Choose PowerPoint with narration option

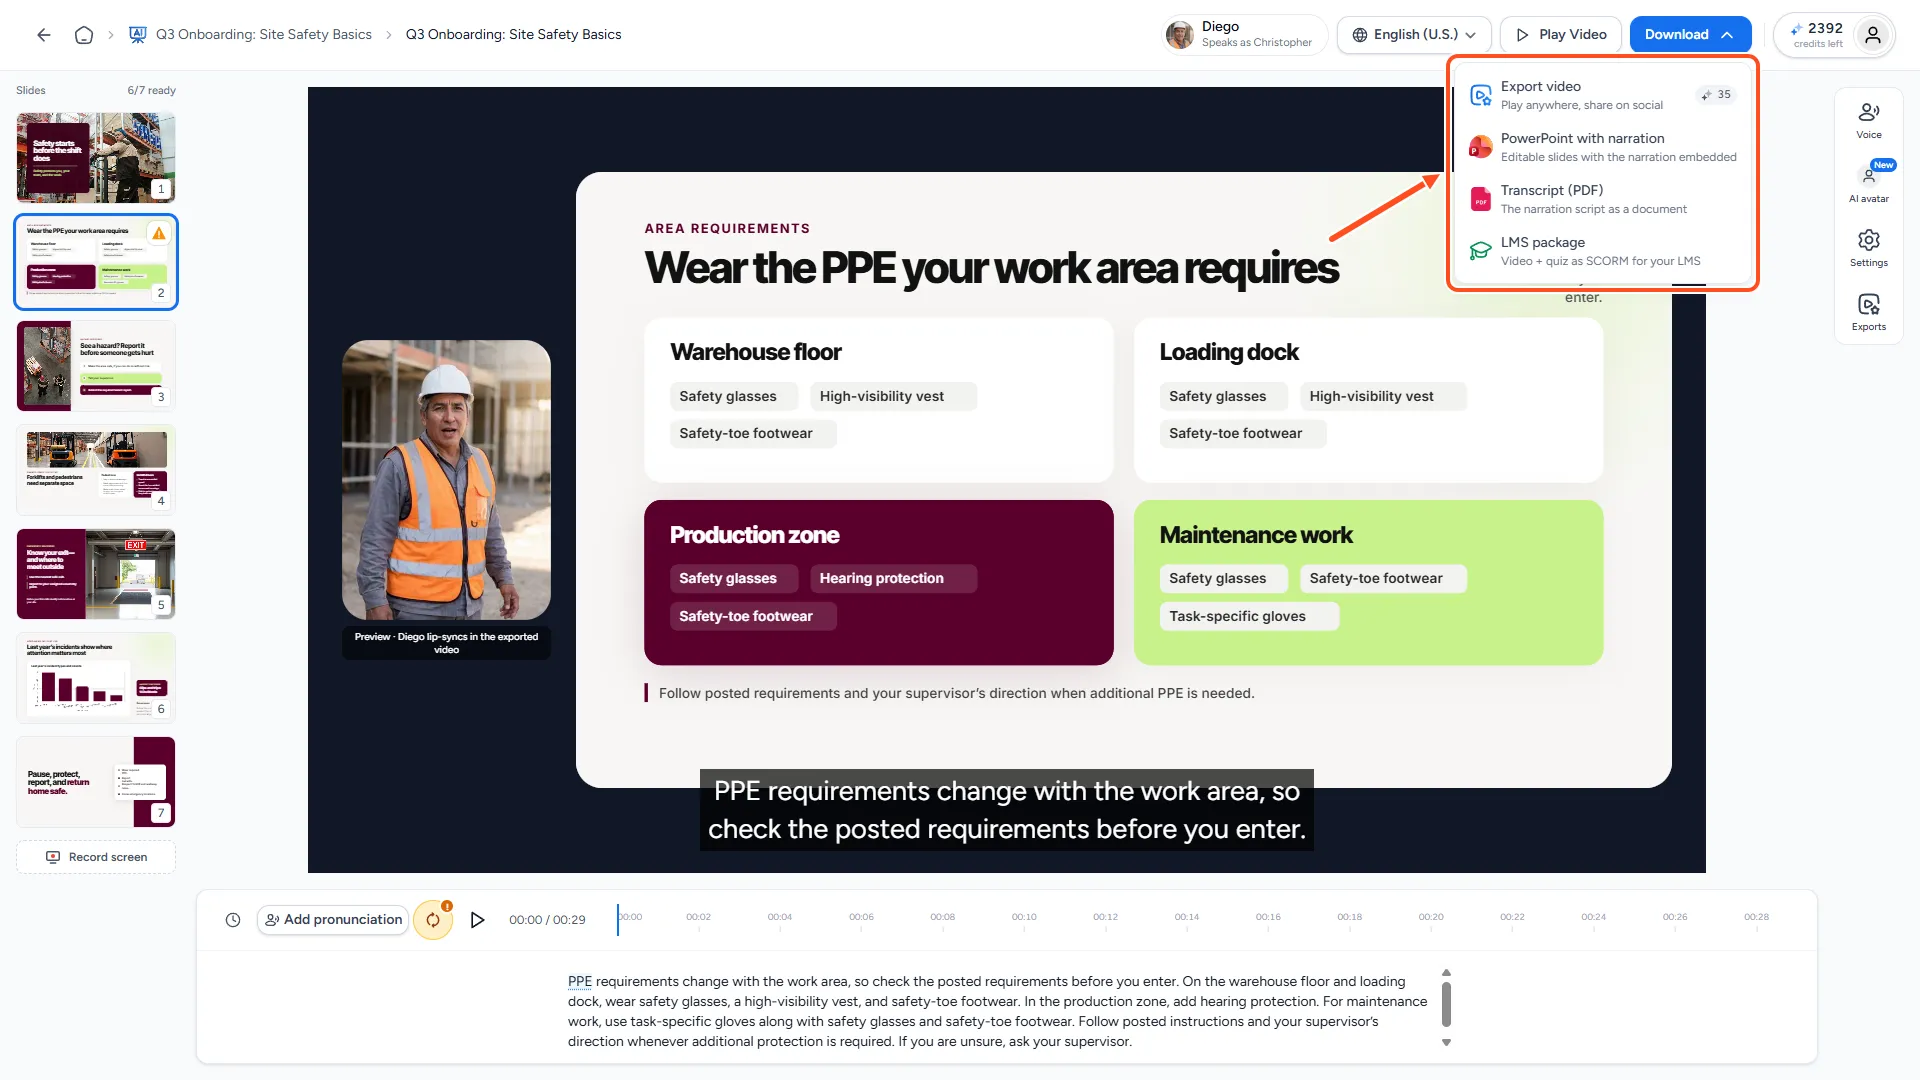pyautogui.click(x=1603, y=147)
